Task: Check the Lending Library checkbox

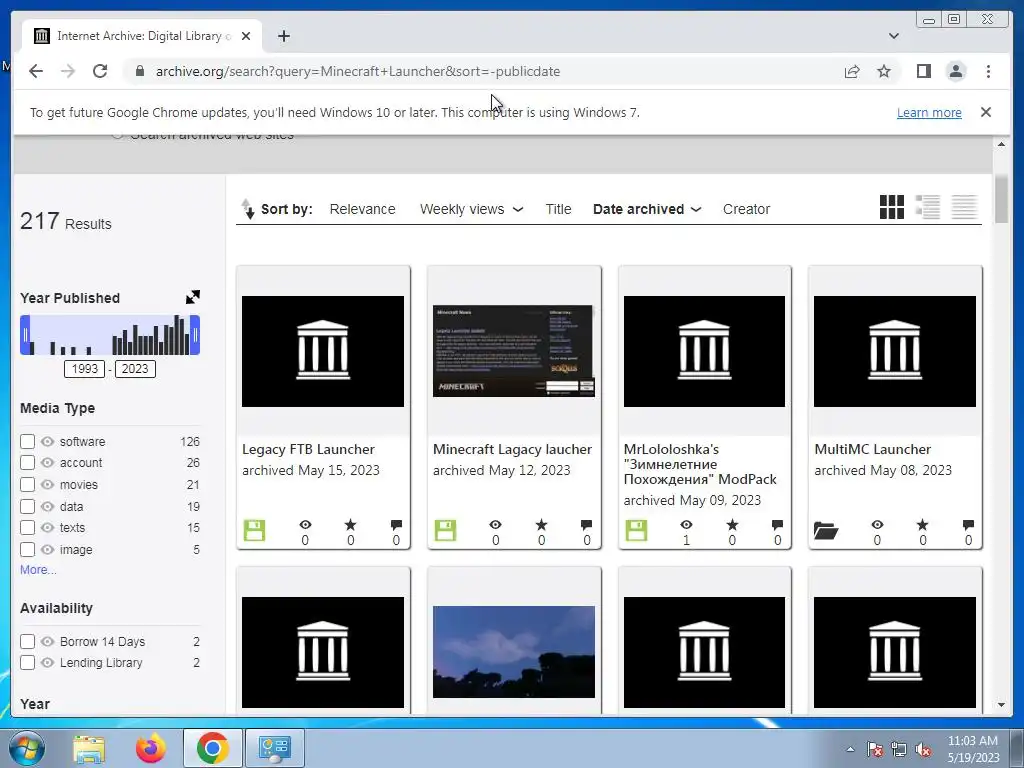Action: tap(27, 662)
